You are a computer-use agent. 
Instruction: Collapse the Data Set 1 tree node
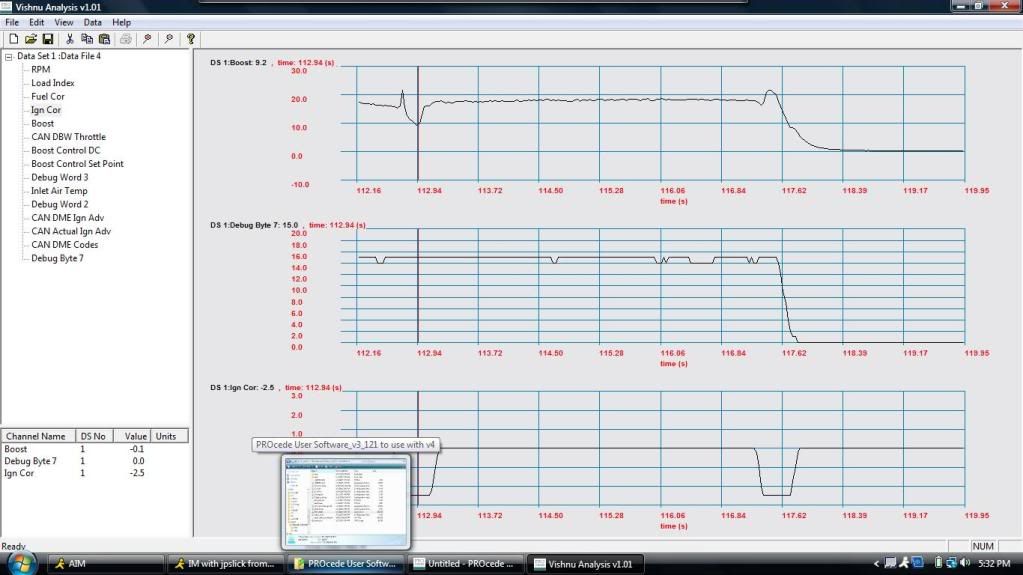(9, 56)
